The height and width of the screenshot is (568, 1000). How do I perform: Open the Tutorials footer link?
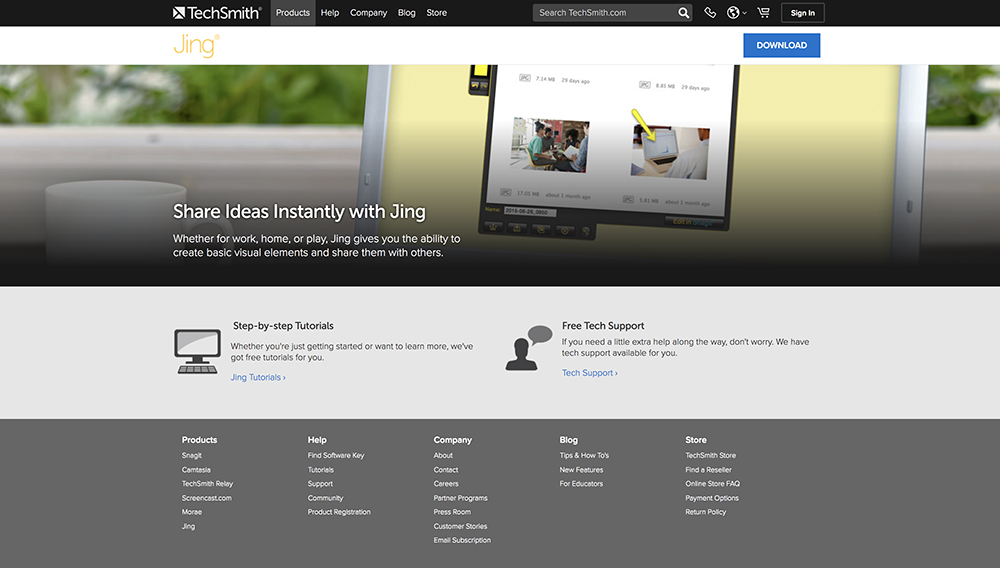pyautogui.click(x=321, y=470)
